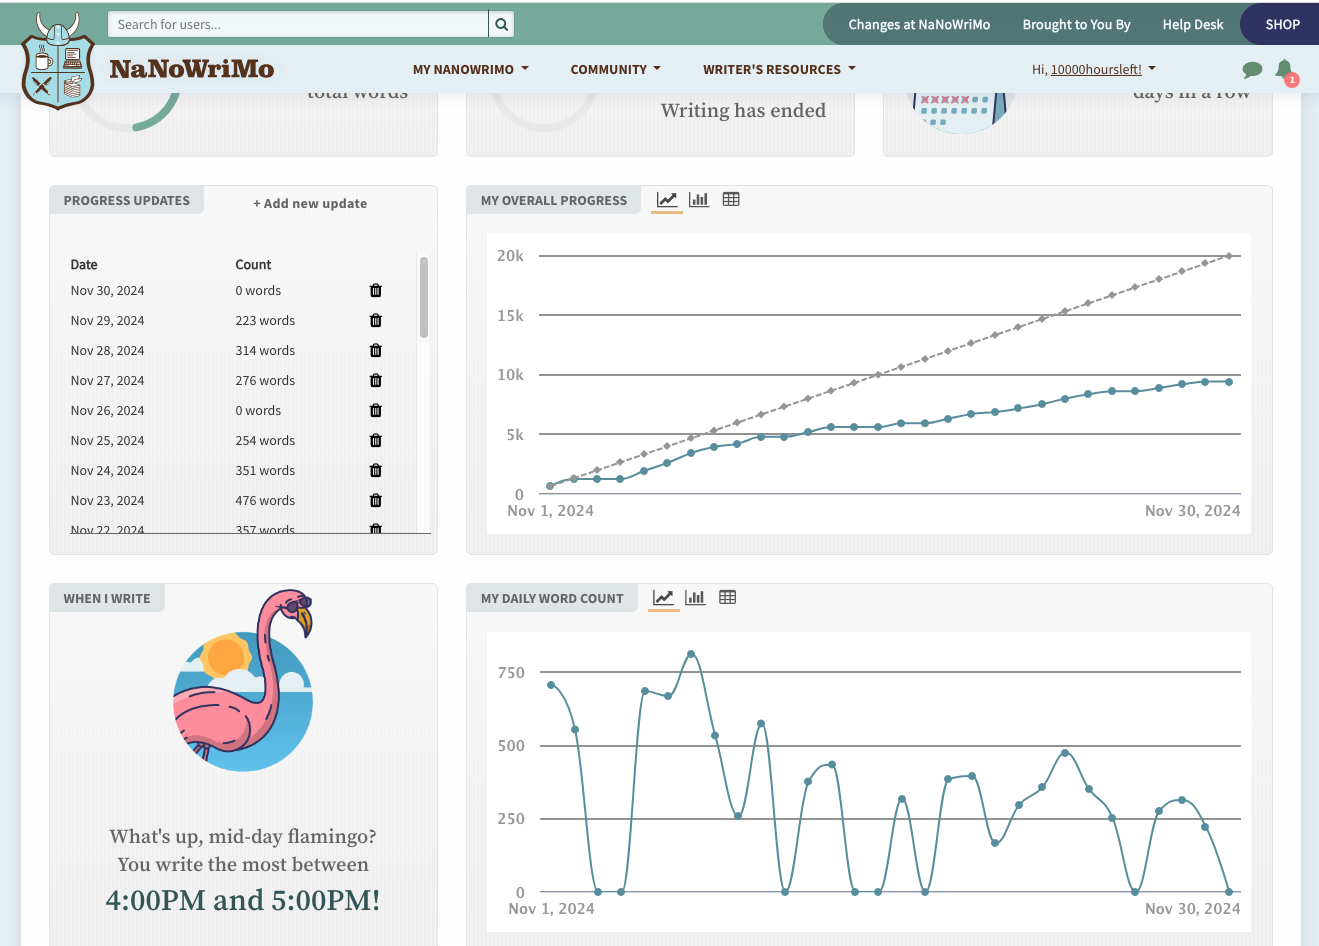The image size is (1319, 946).
Task: Delete the Nov 24, 2024 update
Action: point(376,470)
